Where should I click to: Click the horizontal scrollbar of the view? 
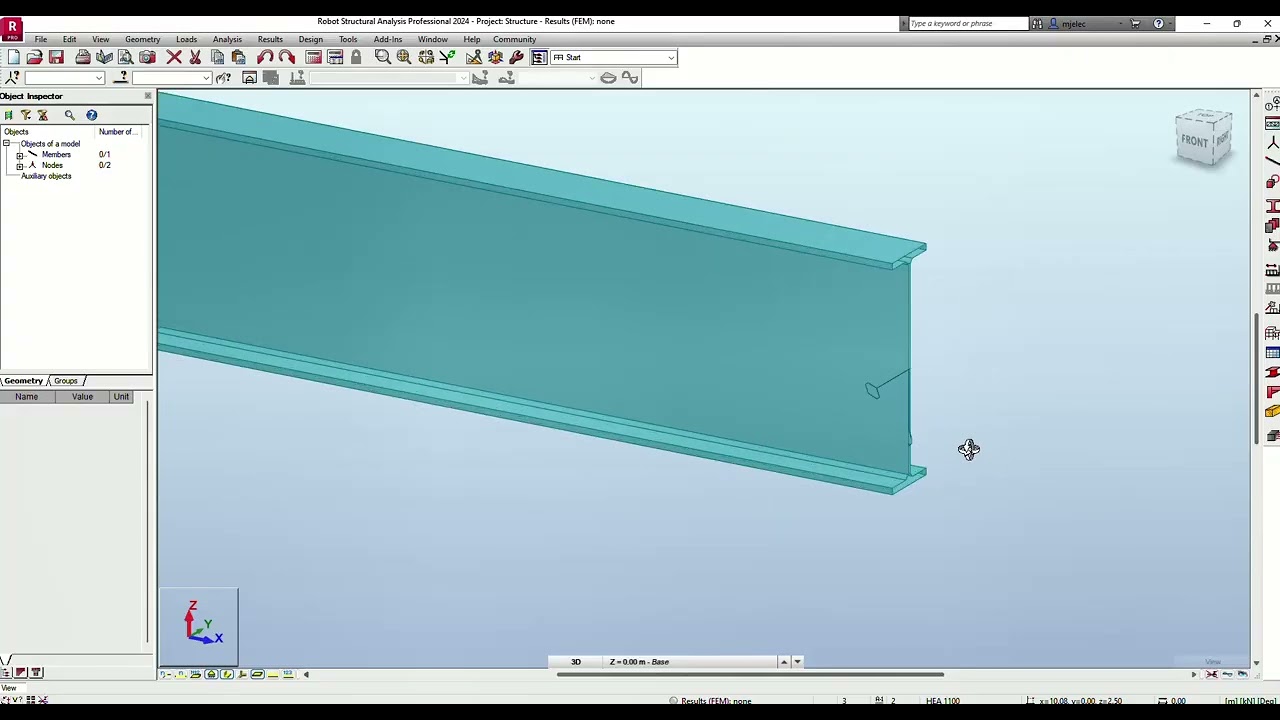tap(750, 675)
